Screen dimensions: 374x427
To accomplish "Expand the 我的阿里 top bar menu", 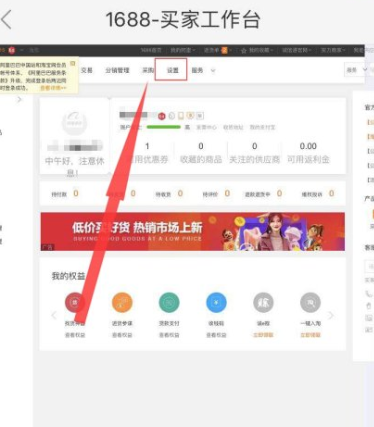I will point(183,50).
